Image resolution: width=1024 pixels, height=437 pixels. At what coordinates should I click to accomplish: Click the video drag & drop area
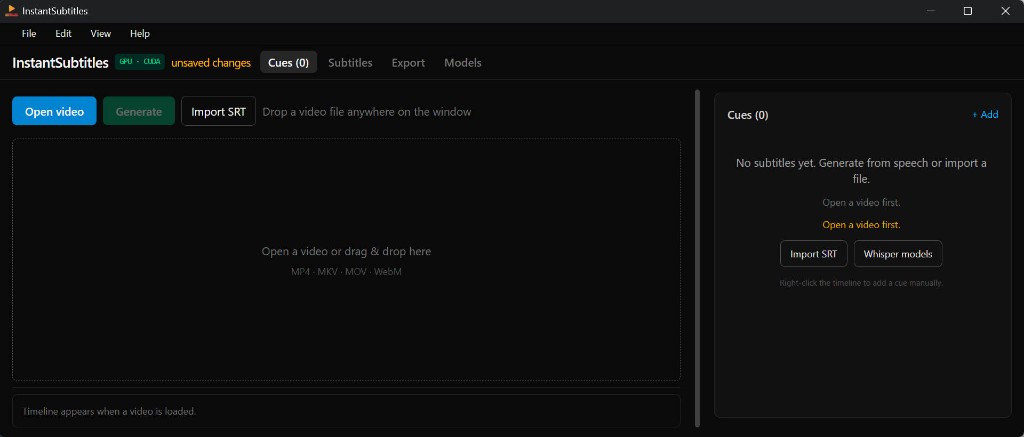click(346, 259)
